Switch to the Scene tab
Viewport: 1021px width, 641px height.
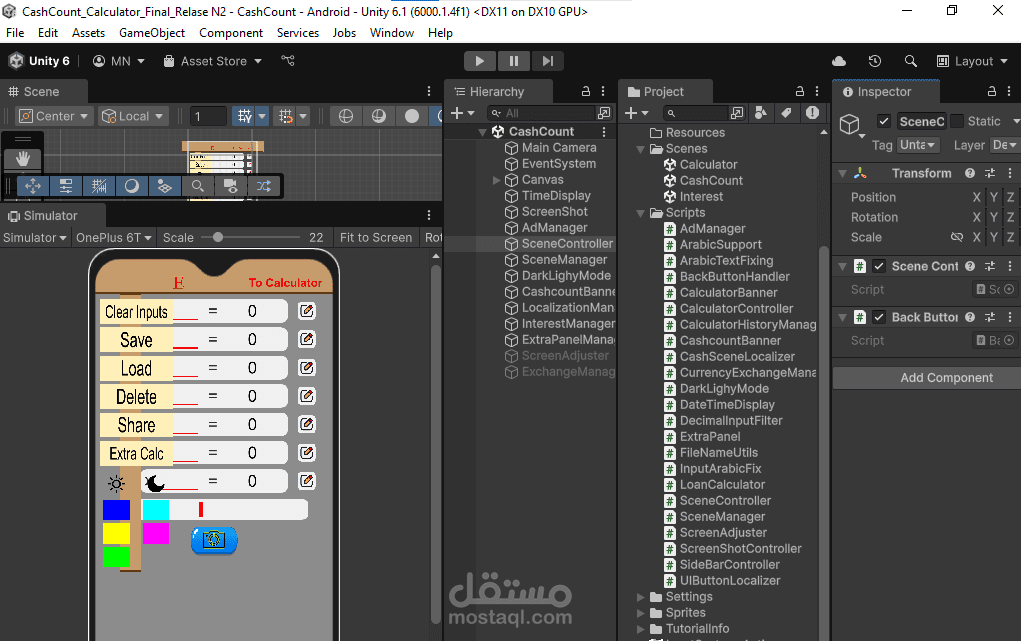42,92
